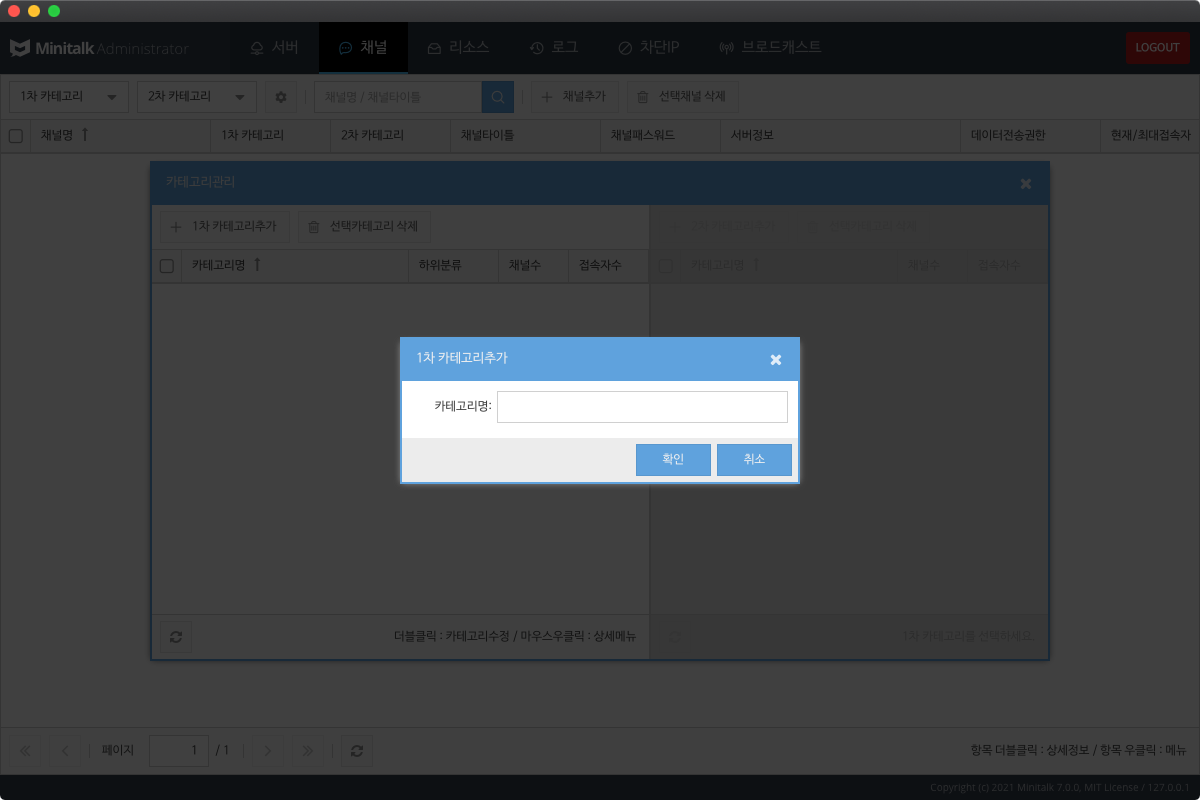The height and width of the screenshot is (800, 1200).
Task: Confirm the new category with 확인
Action: pyautogui.click(x=673, y=460)
